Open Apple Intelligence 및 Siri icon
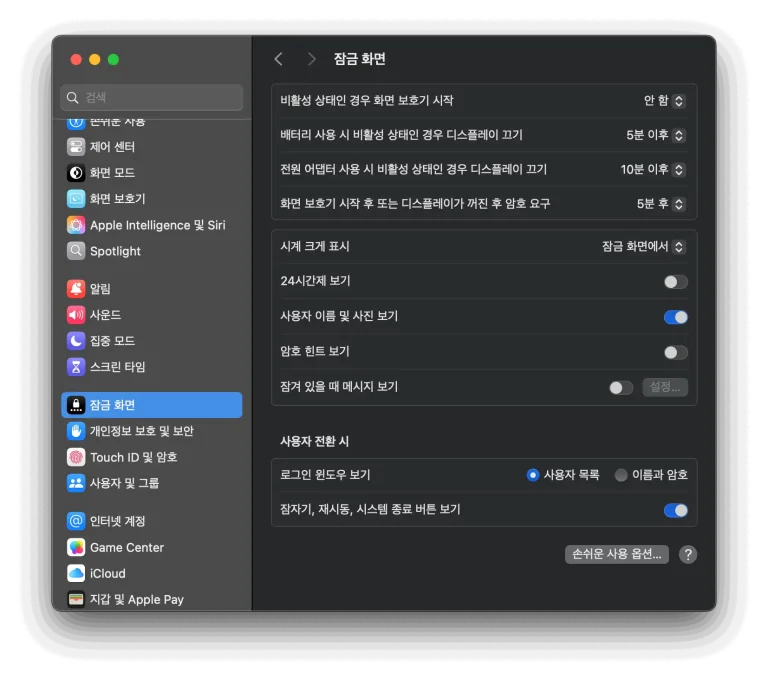 76,225
